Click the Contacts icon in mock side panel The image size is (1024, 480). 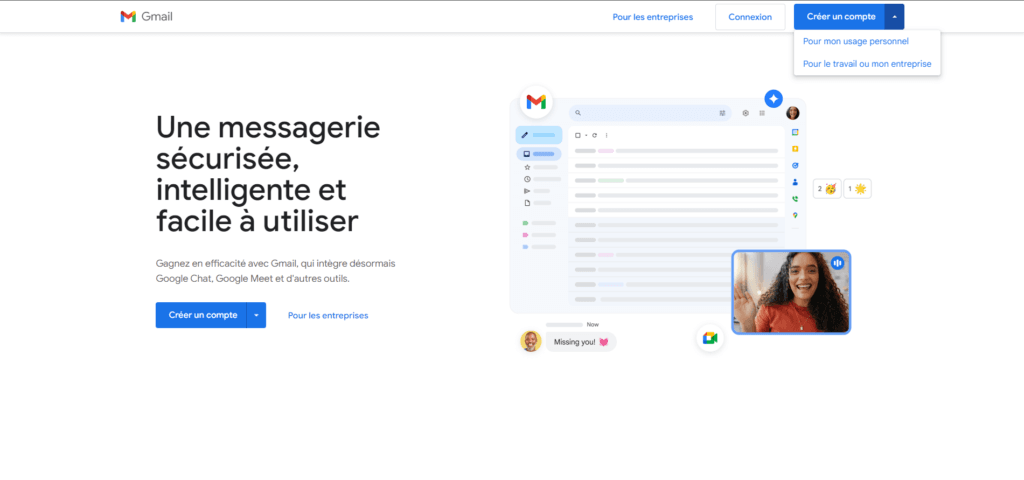click(x=795, y=182)
